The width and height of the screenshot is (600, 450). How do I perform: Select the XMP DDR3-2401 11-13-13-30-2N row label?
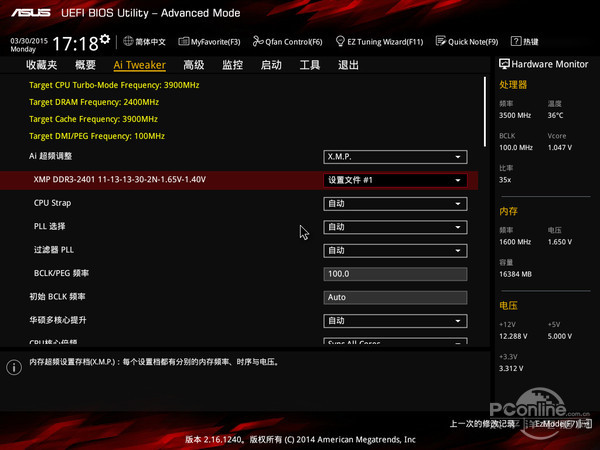pyautogui.click(x=120, y=179)
